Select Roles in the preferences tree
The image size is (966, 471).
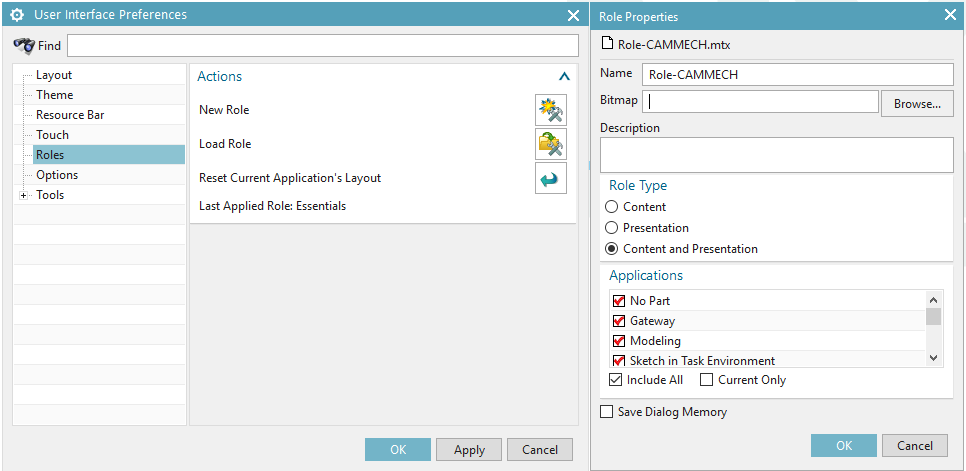pos(108,155)
